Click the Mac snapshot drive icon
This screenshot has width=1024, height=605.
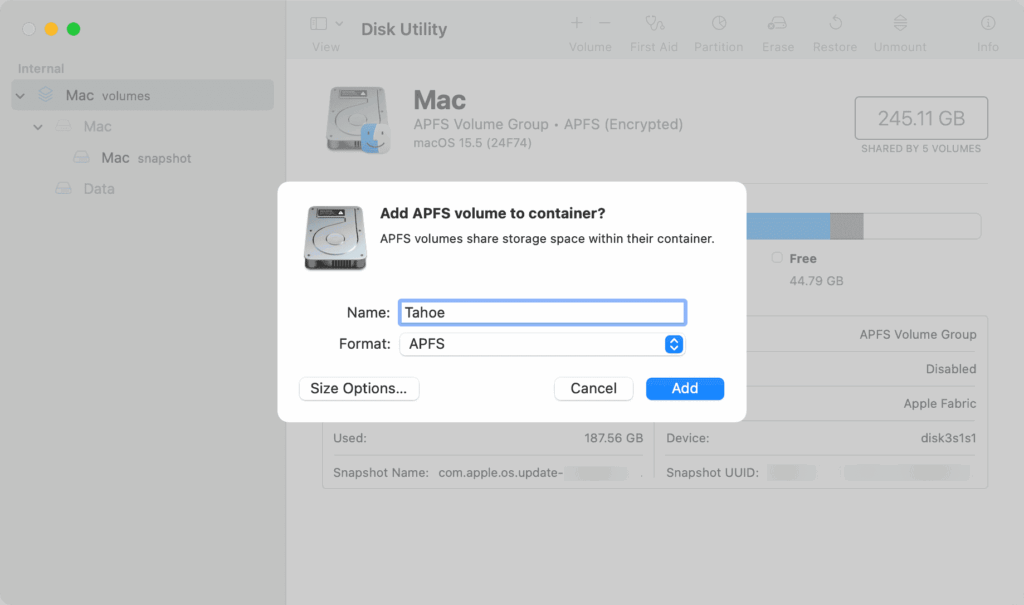pyautogui.click(x=81, y=157)
